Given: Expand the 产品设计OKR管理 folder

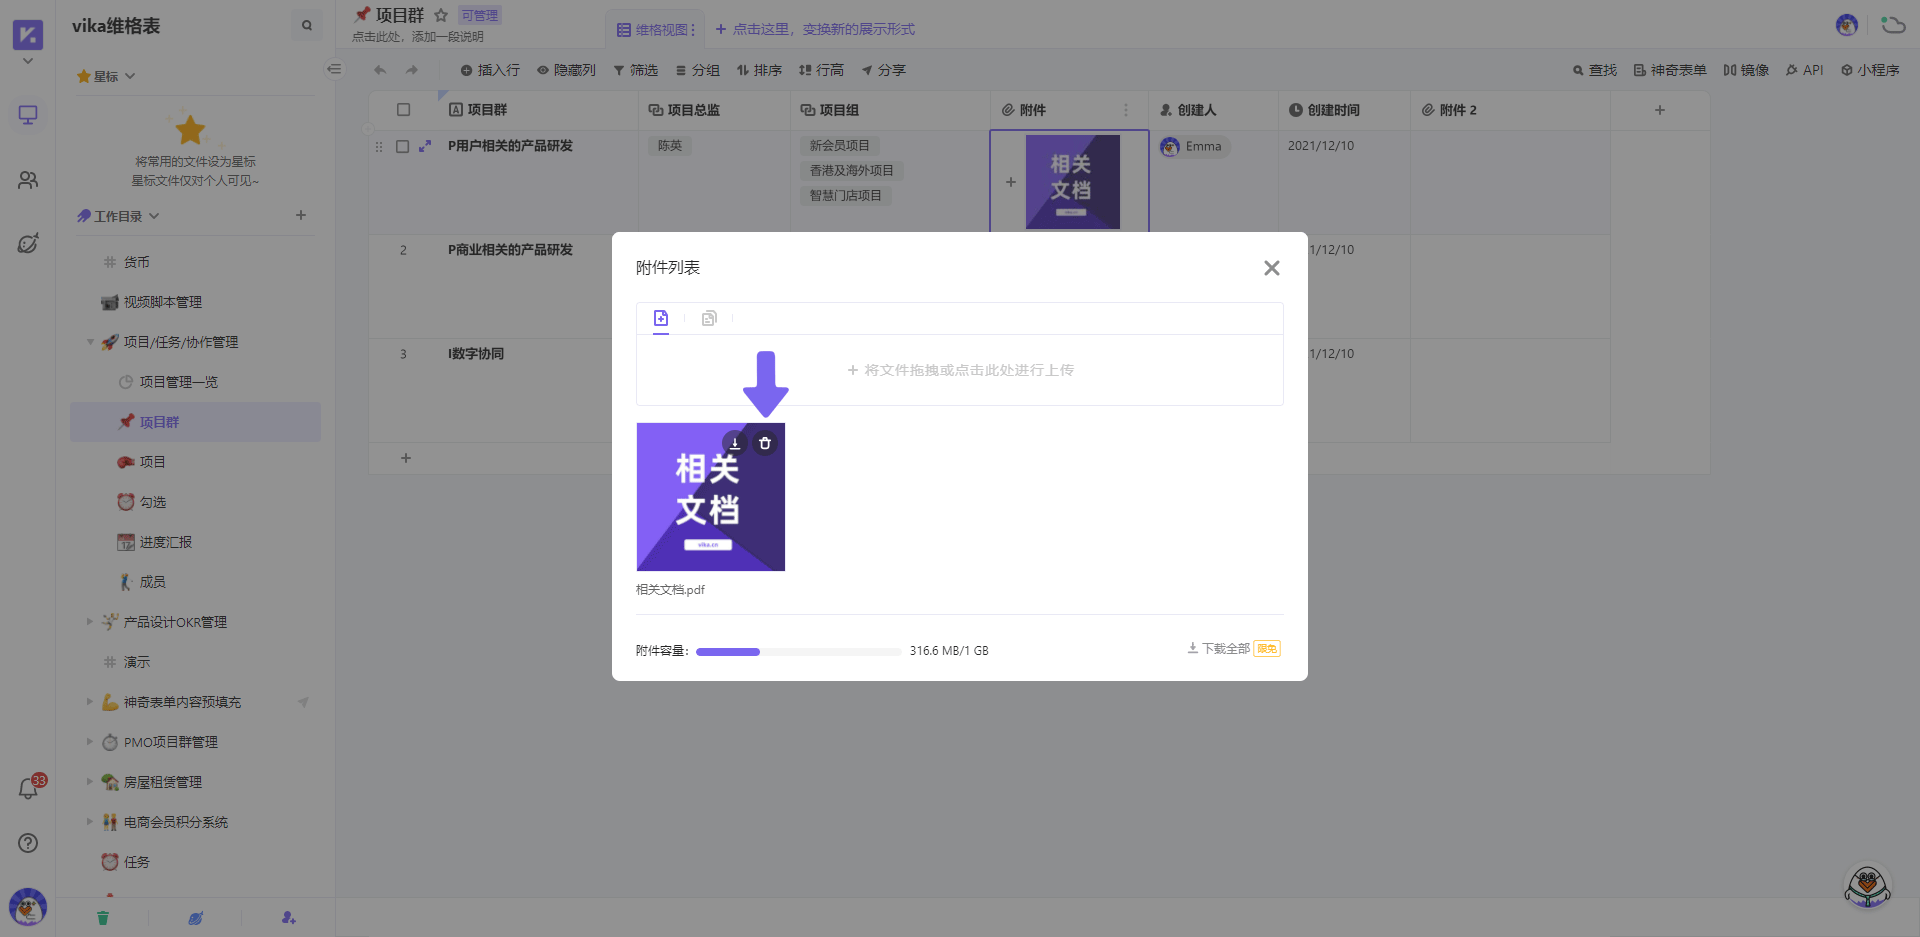Looking at the screenshot, I should point(90,622).
